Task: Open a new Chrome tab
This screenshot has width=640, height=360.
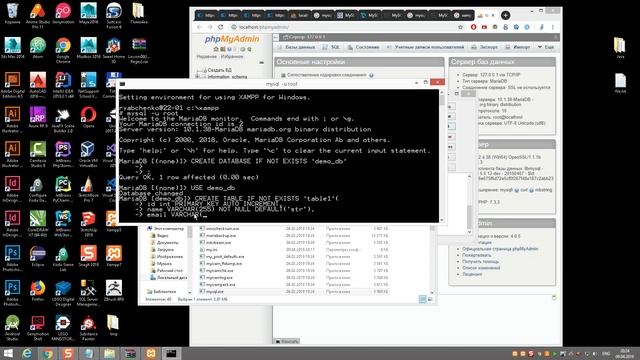Action: (505, 16)
